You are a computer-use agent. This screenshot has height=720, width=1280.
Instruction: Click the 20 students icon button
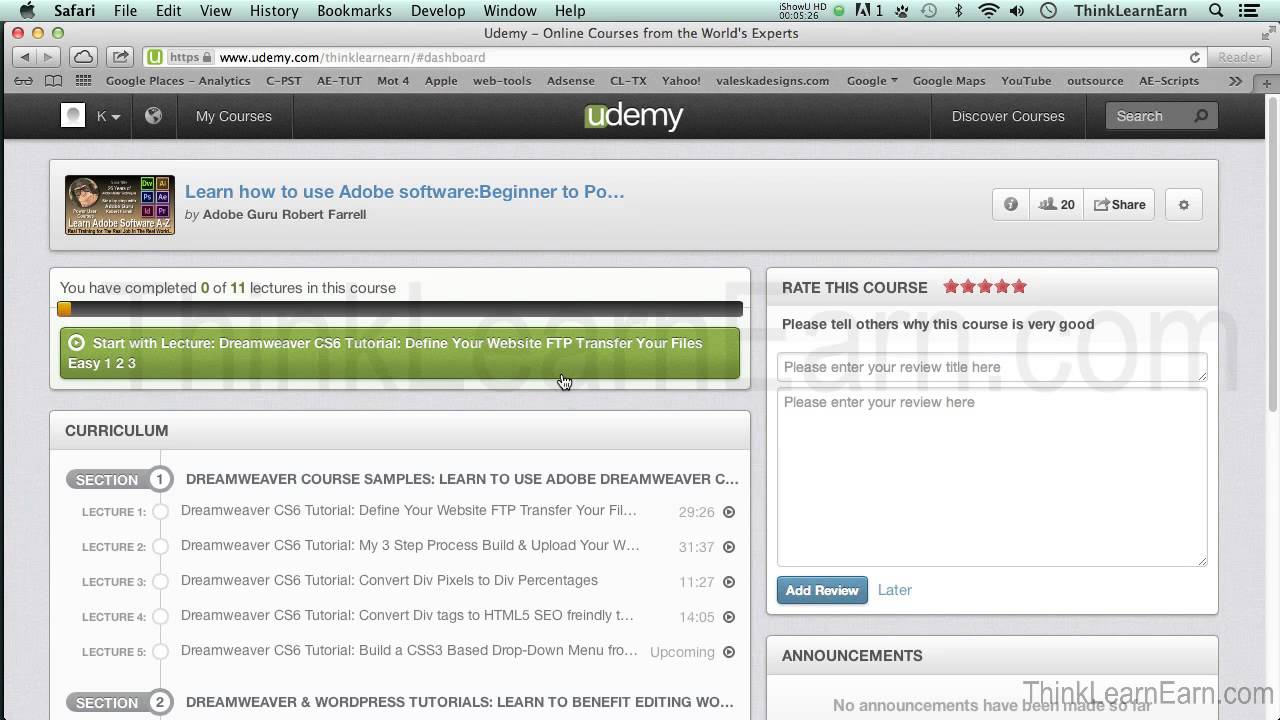[1056, 204]
